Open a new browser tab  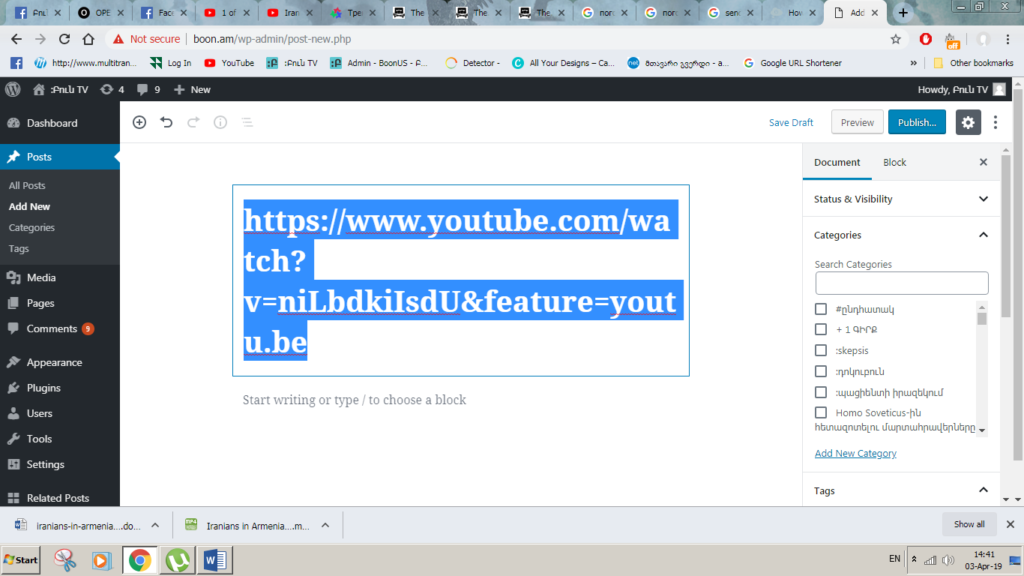(903, 12)
